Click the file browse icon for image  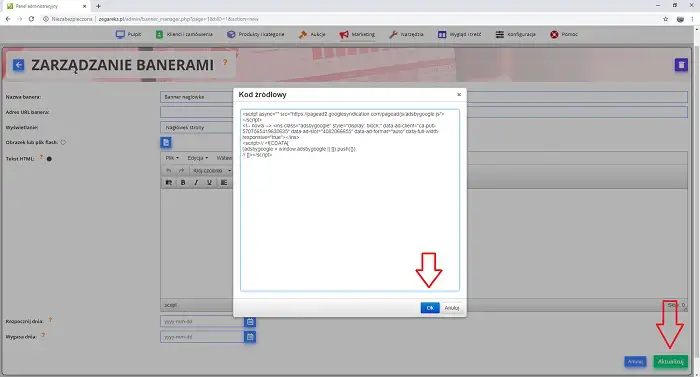[x=166, y=142]
